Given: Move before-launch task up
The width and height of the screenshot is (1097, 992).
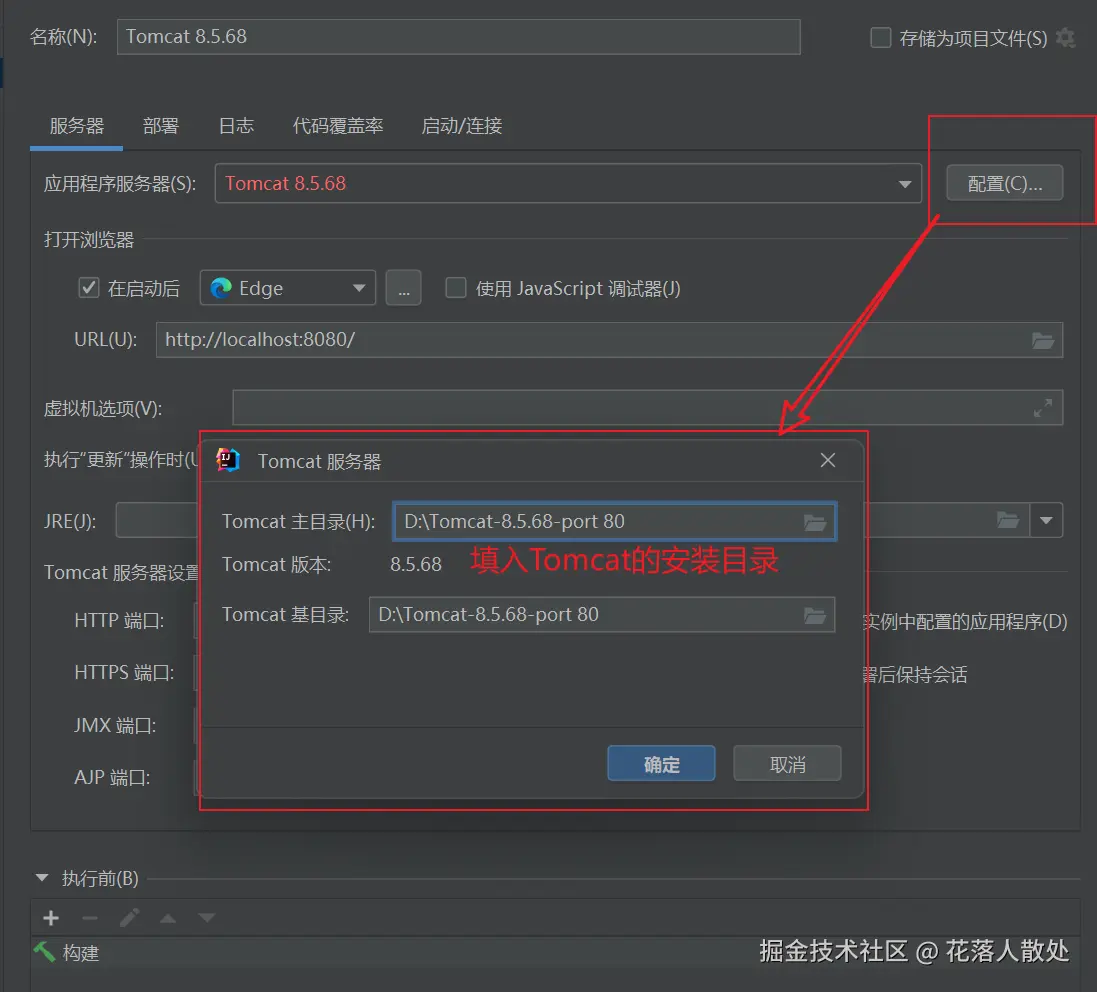Looking at the screenshot, I should click(168, 918).
